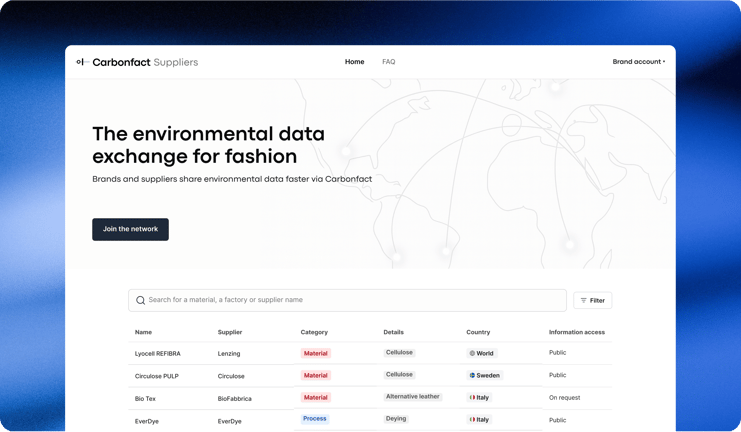
Task: Click Italy flag badge in Bio Tex row
Action: tap(479, 397)
